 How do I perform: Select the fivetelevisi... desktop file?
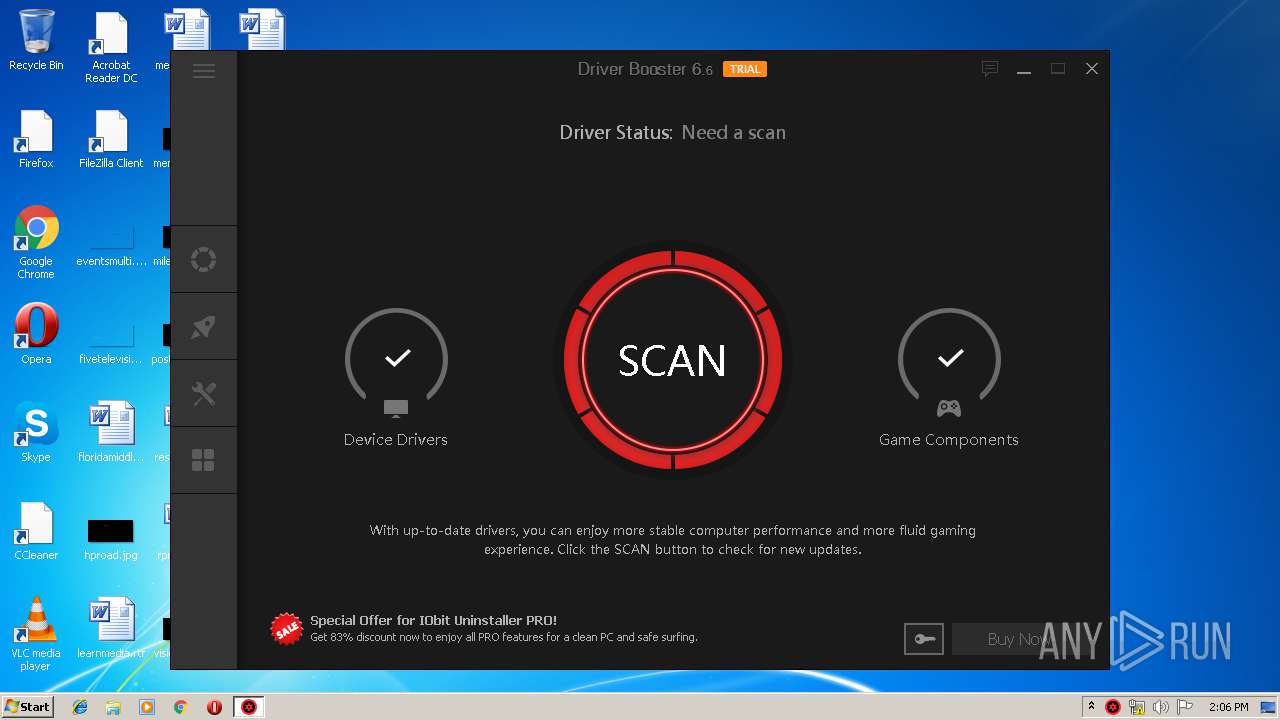[x=111, y=344]
